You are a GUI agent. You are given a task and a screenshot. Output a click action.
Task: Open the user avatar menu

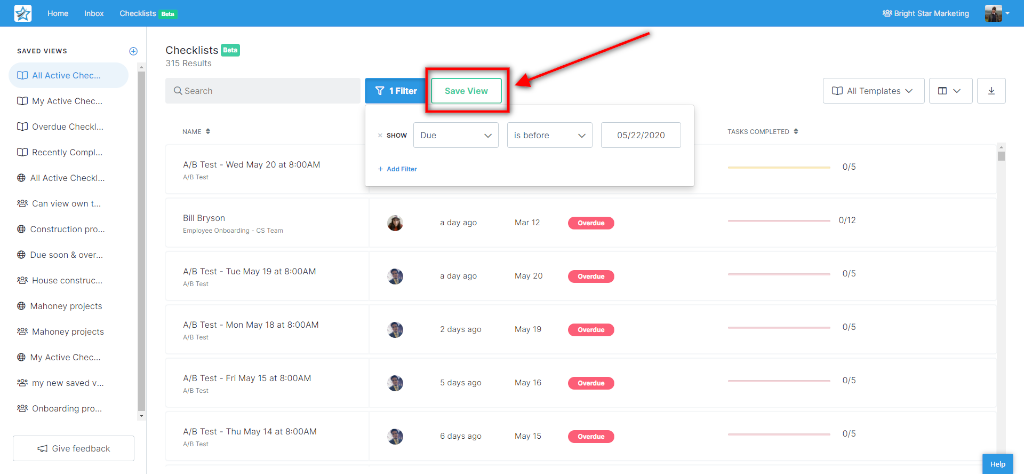click(x=997, y=13)
